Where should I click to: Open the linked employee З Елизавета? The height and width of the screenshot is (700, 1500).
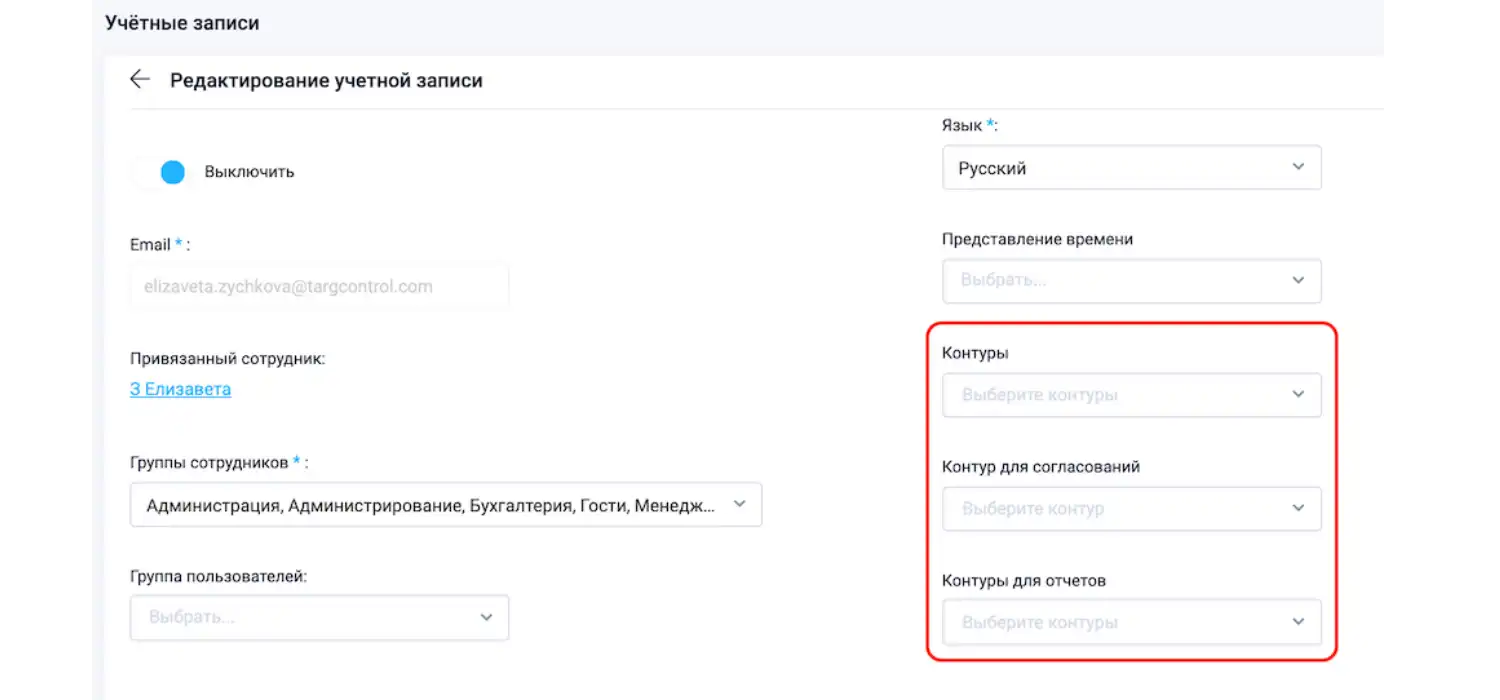click(180, 389)
